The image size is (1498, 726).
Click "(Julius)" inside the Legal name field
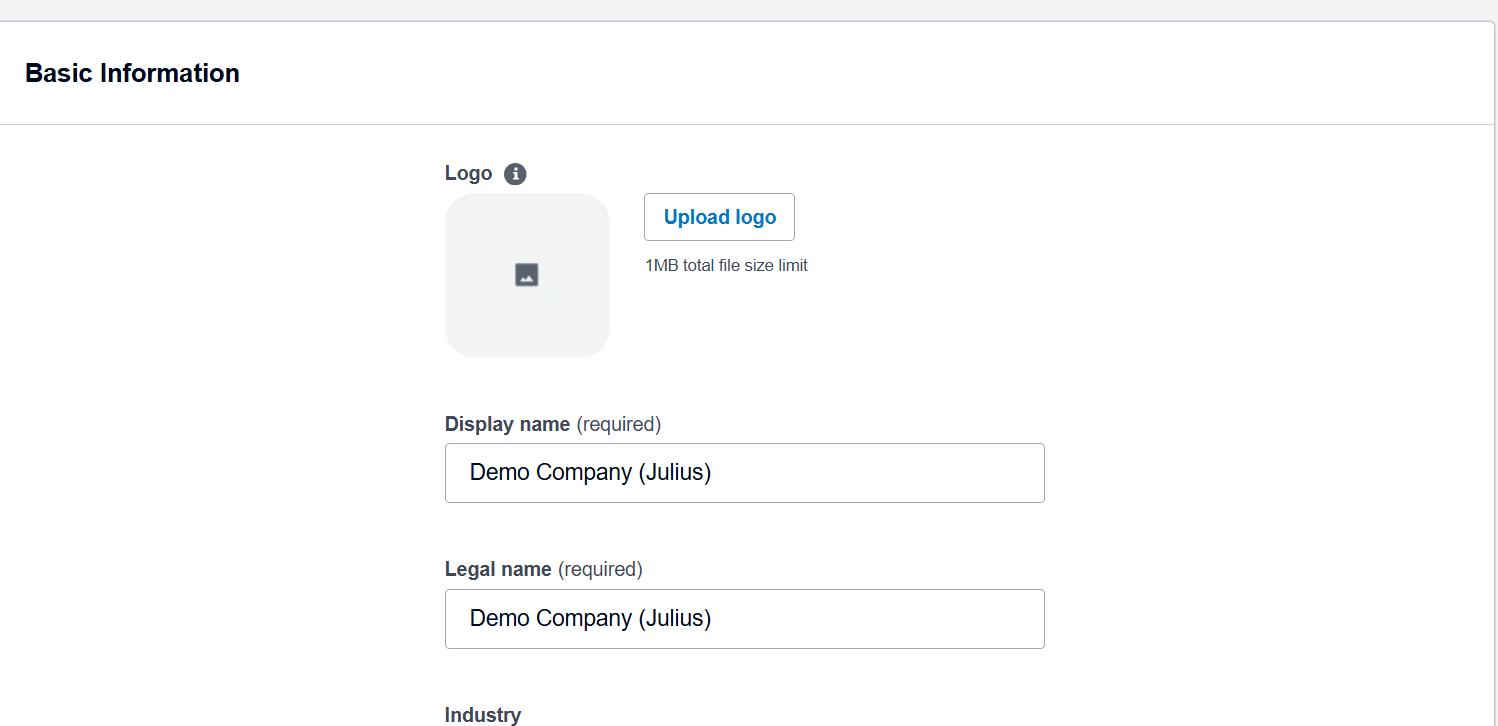pyautogui.click(x=674, y=619)
